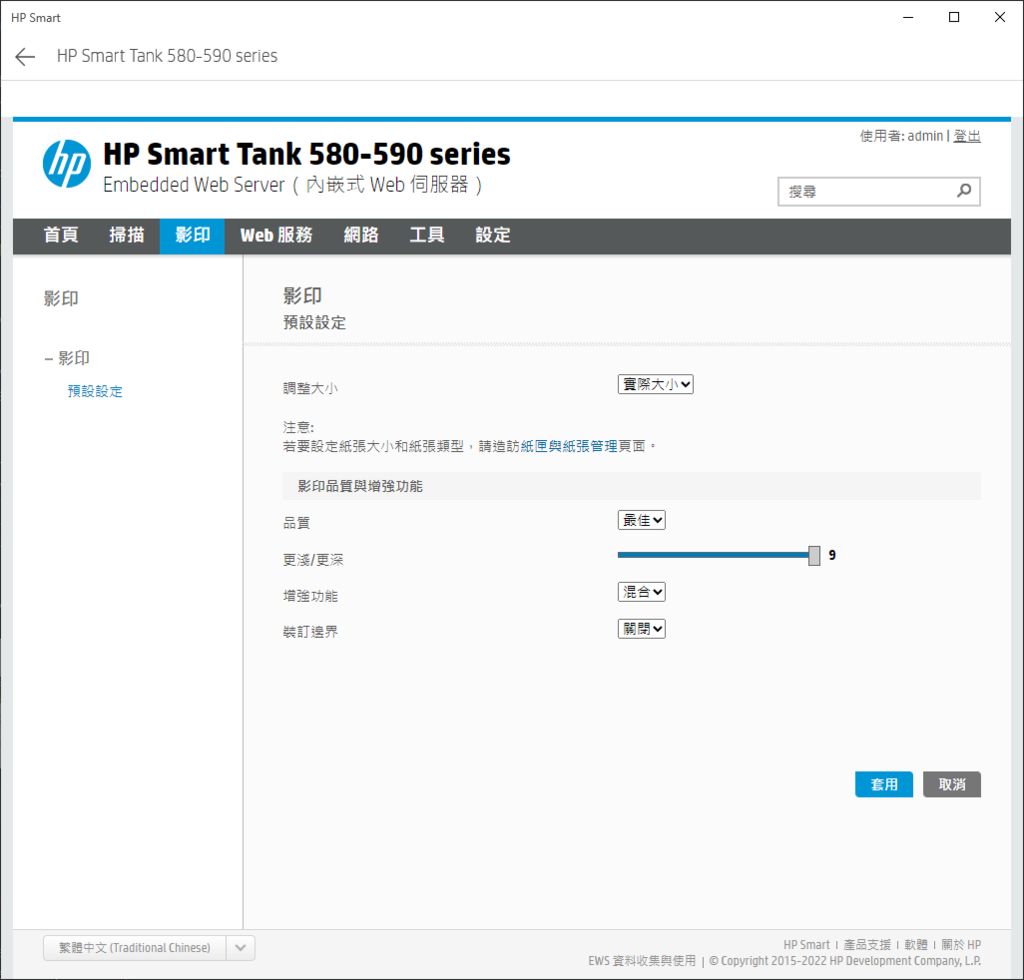Click the search magnifier icon
The image size is (1024, 980).
[x=964, y=191]
